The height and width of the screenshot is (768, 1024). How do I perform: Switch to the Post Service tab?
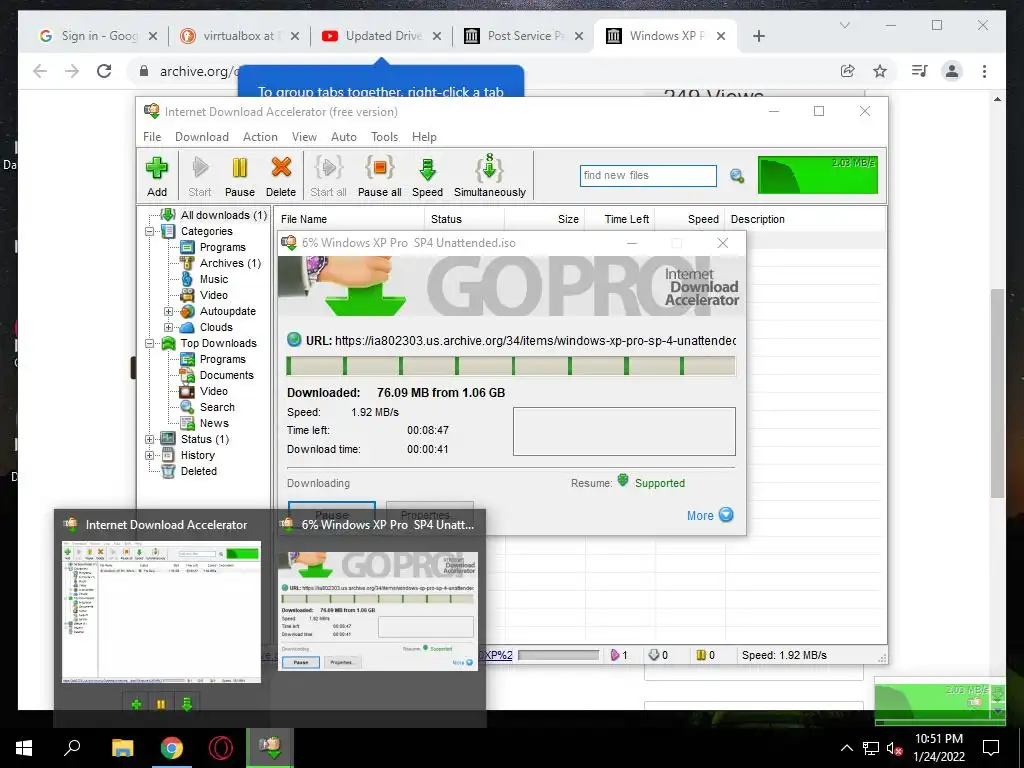coord(524,36)
